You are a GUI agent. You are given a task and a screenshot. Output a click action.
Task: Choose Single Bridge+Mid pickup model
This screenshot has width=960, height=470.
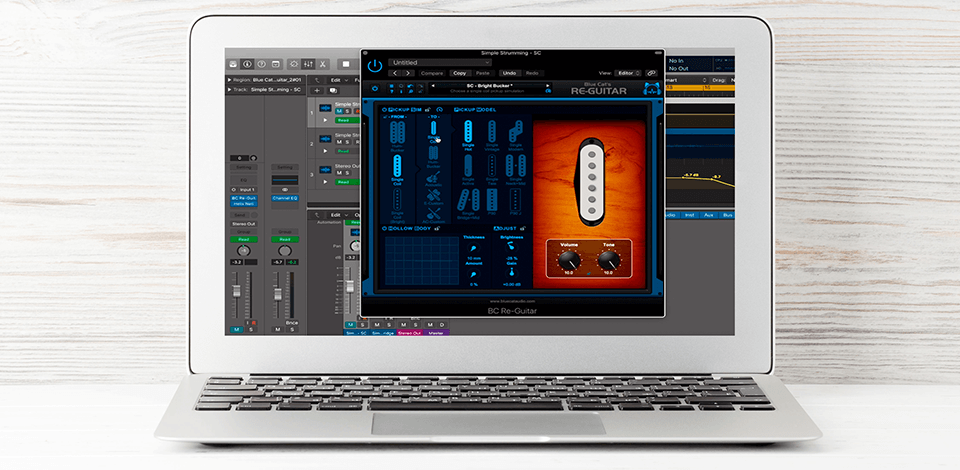[468, 204]
